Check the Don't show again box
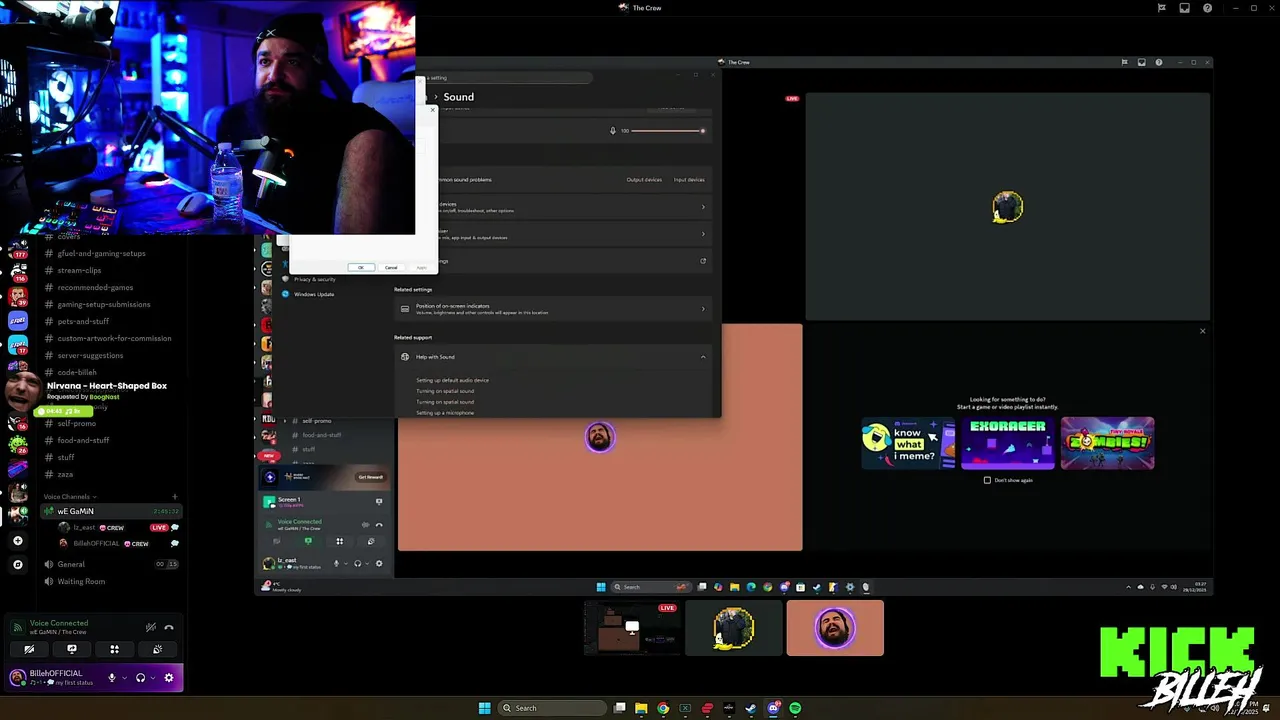This screenshot has height=720, width=1280. (x=987, y=480)
